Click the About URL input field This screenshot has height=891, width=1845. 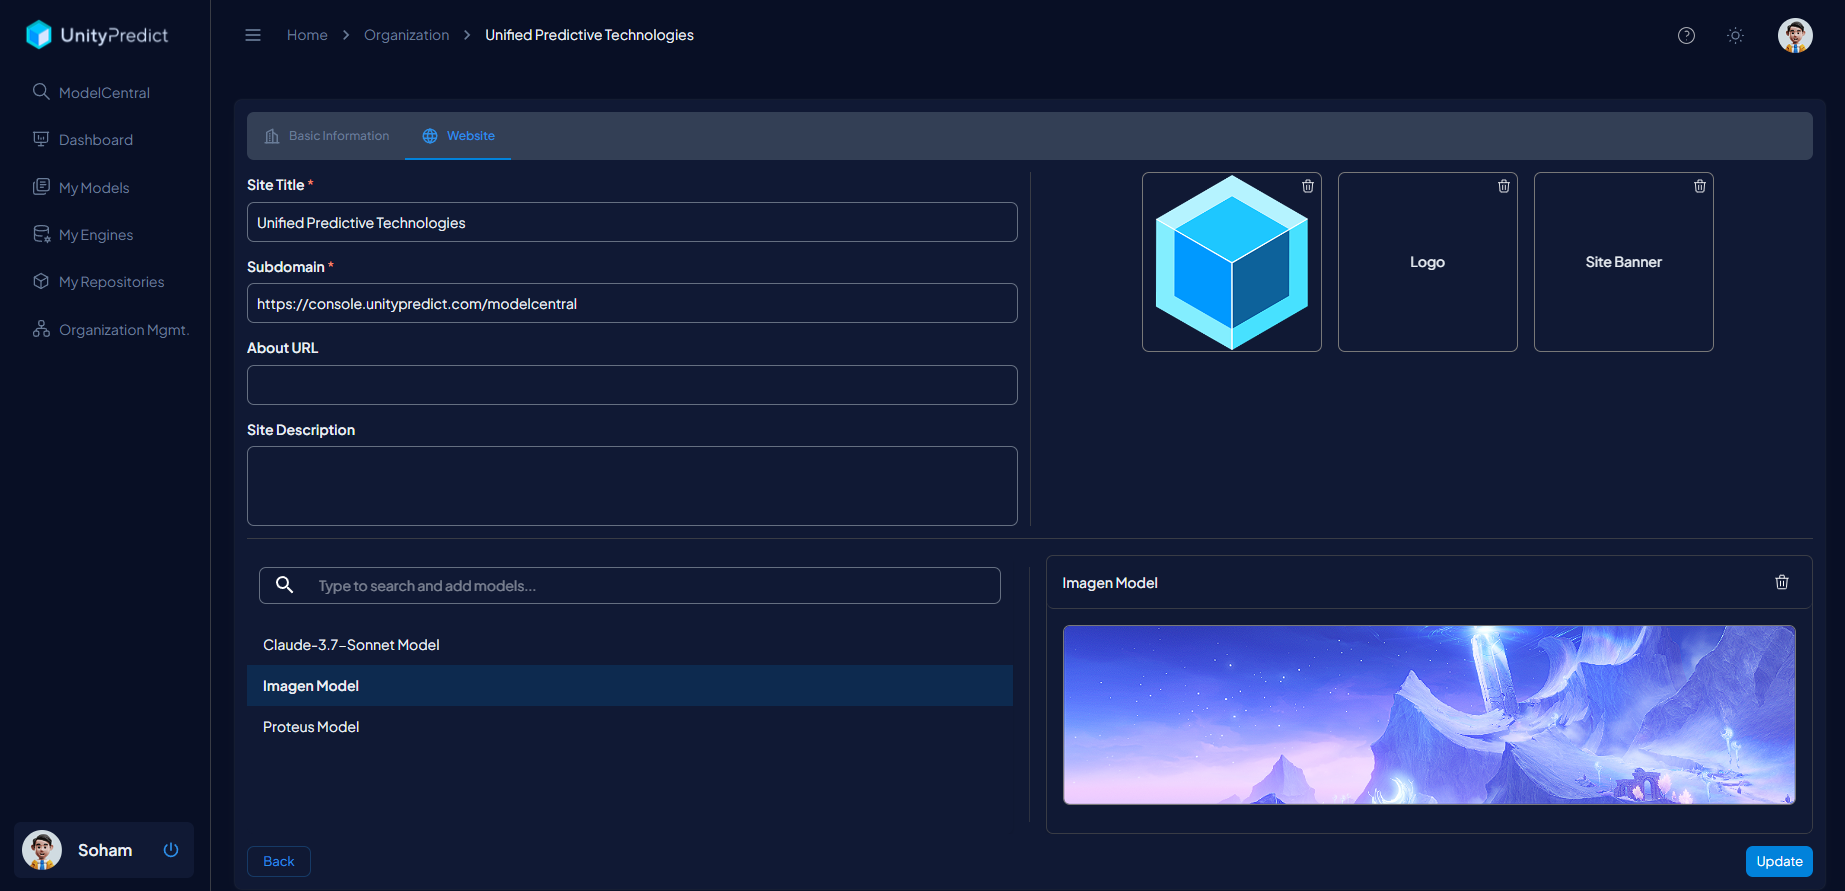click(632, 385)
